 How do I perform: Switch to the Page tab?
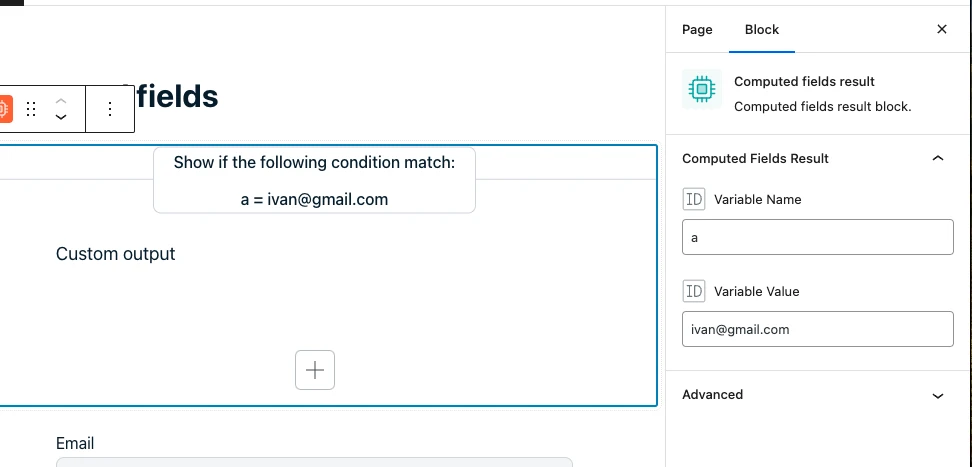click(697, 29)
